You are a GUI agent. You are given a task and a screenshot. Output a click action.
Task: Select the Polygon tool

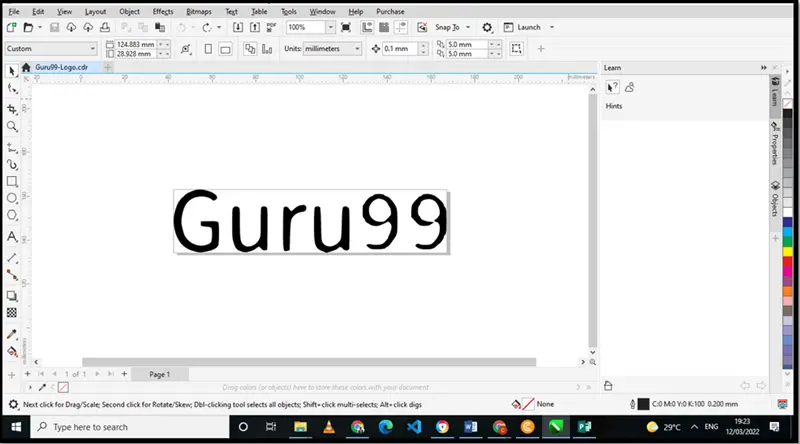pos(12,215)
